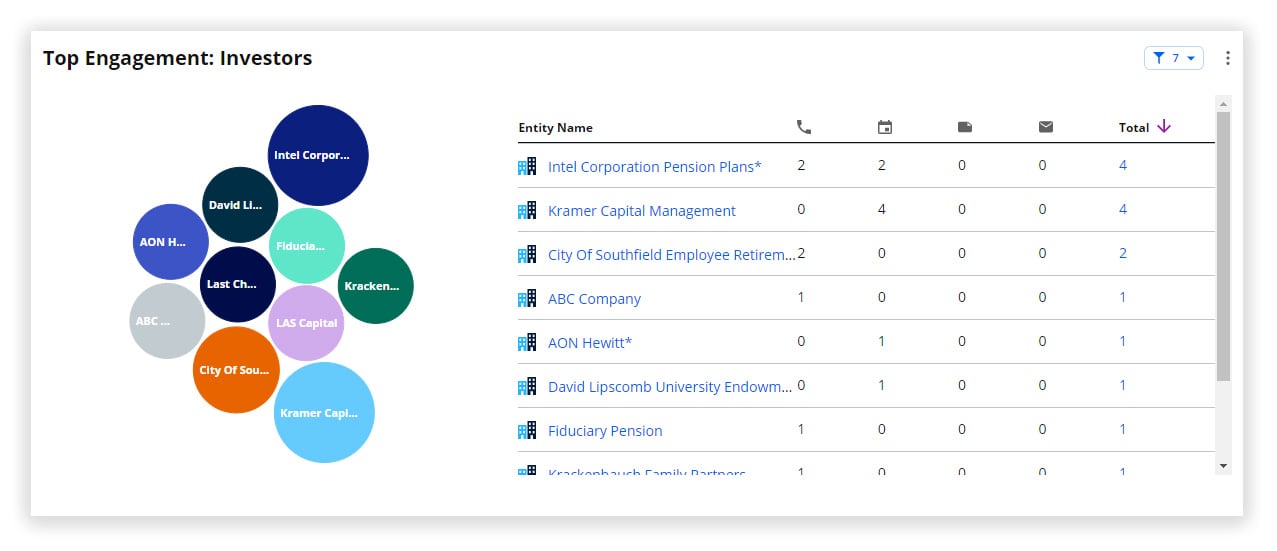1277x551 pixels.
Task: Click building icon beside City Of Southfield
Action: coord(527,254)
